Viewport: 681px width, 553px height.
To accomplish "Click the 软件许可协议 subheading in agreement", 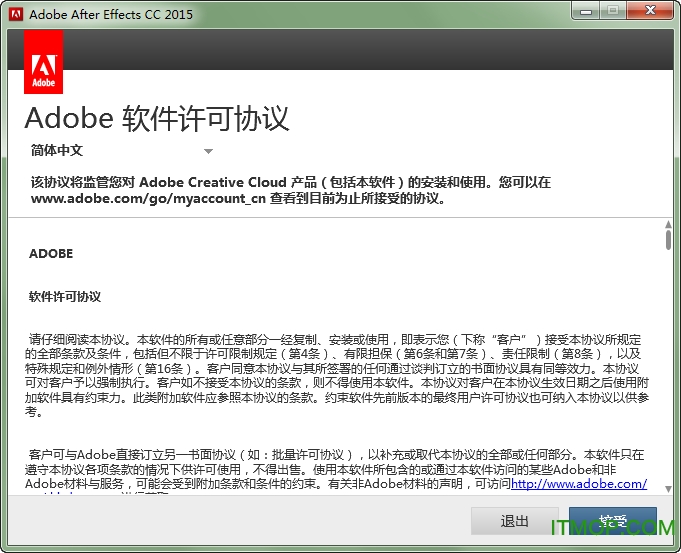I will (x=65, y=297).
